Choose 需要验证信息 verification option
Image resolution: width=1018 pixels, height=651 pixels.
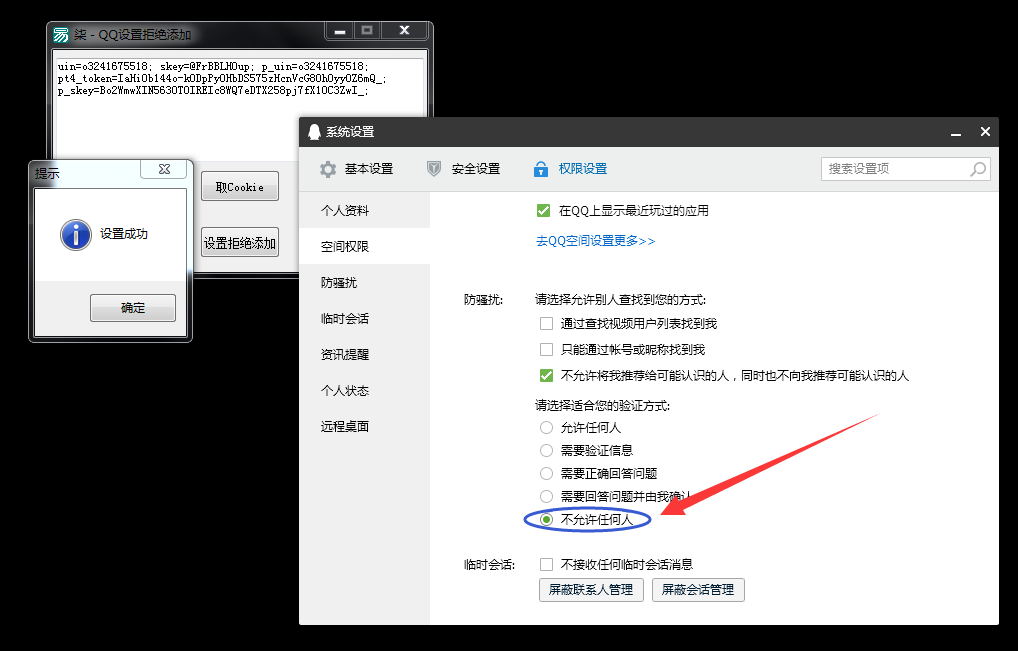tap(547, 450)
